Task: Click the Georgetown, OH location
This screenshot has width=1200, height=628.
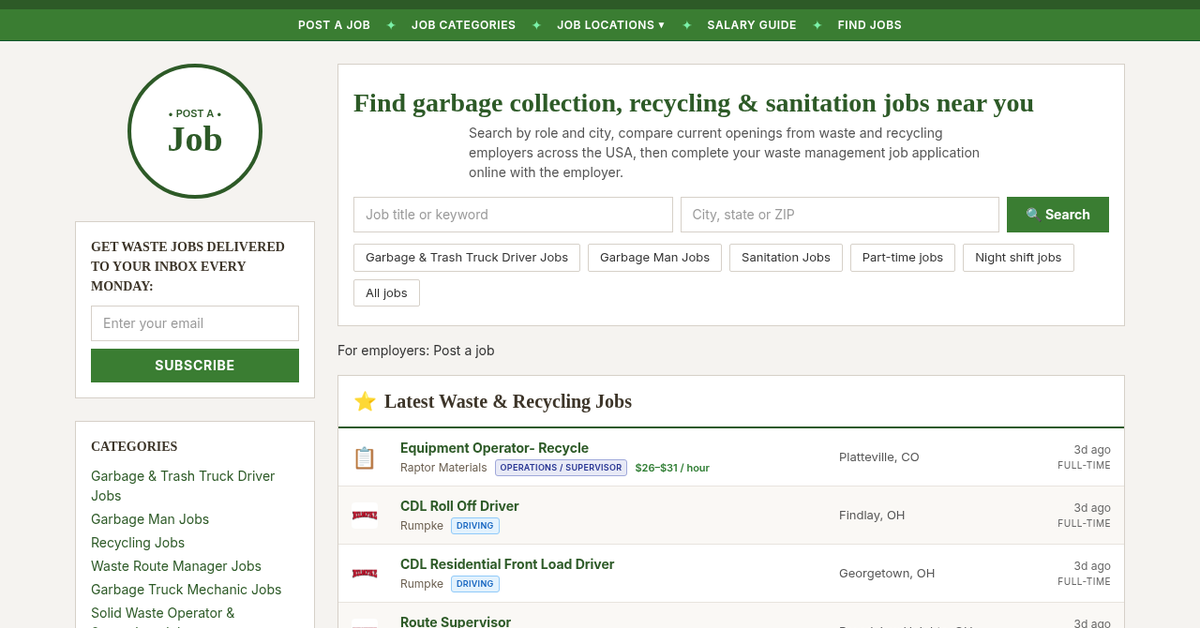Action: tap(887, 573)
